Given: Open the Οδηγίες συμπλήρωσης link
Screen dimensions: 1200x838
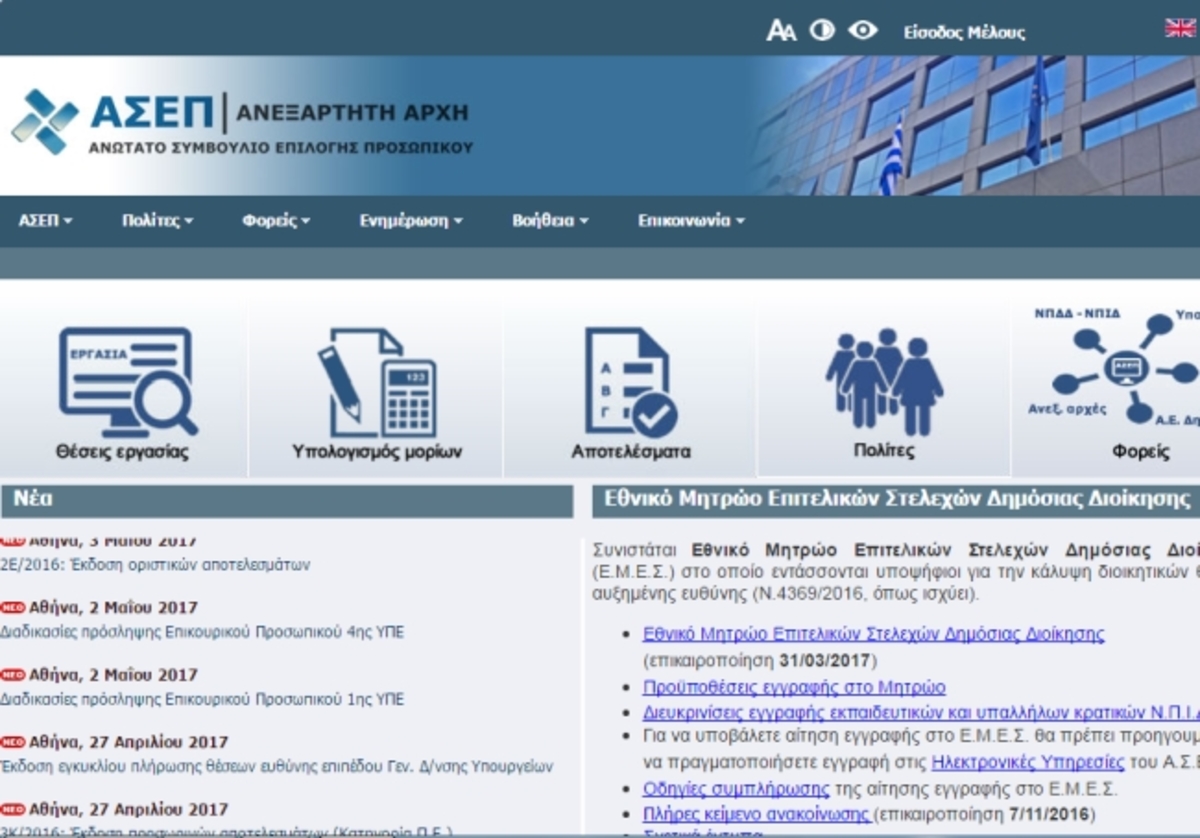Looking at the screenshot, I should (736, 788).
